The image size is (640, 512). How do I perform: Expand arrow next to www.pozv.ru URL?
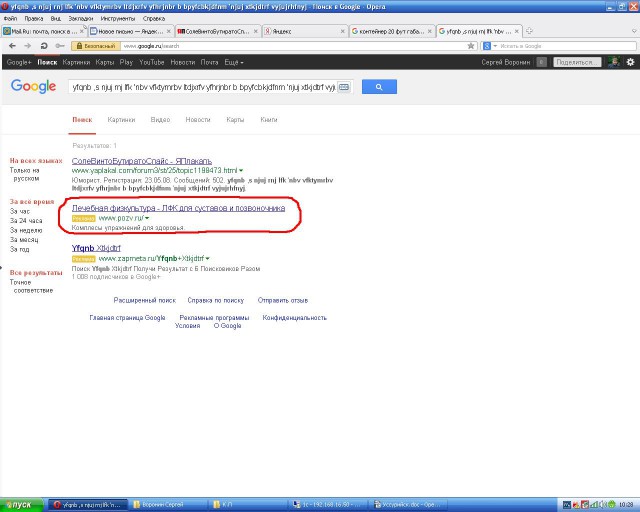pyautogui.click(x=147, y=218)
